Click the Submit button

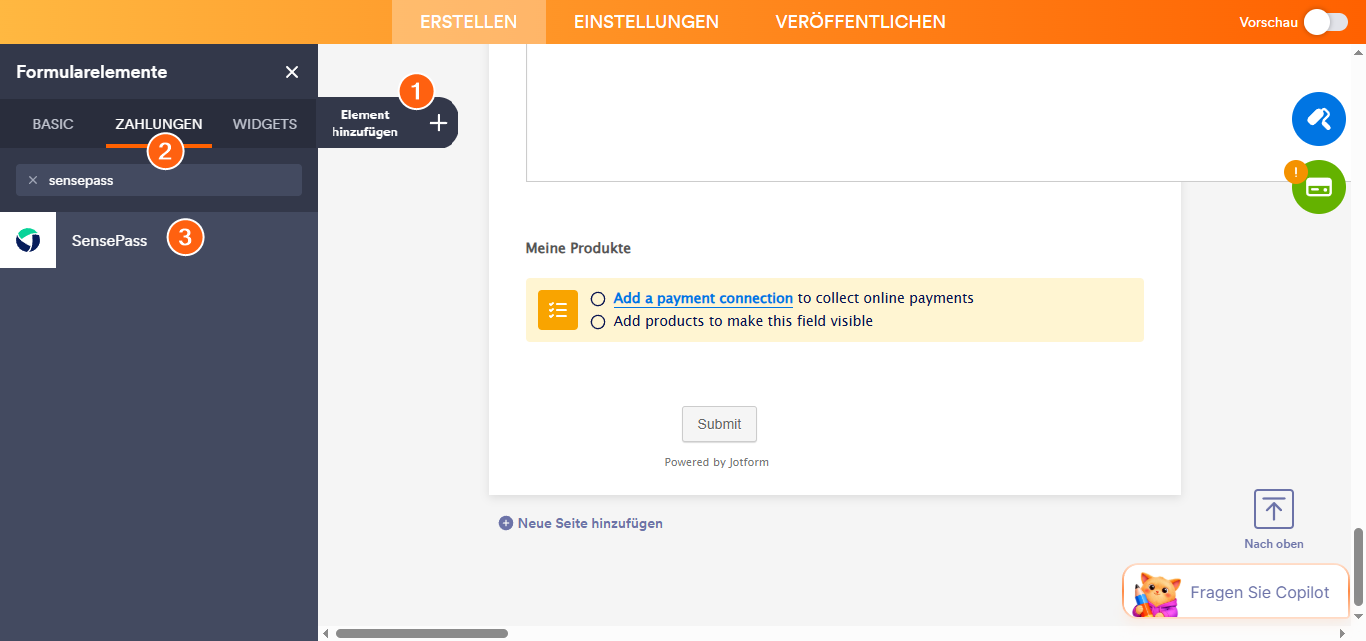[719, 424]
